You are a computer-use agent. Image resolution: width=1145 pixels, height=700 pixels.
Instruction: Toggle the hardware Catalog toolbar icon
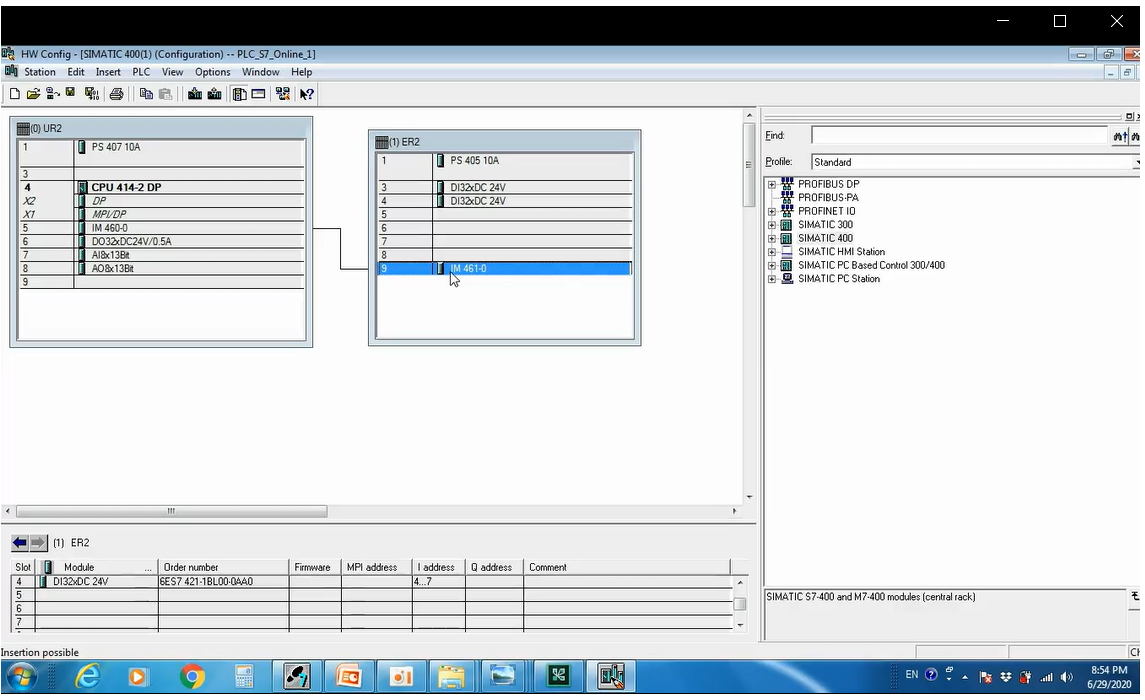240,94
